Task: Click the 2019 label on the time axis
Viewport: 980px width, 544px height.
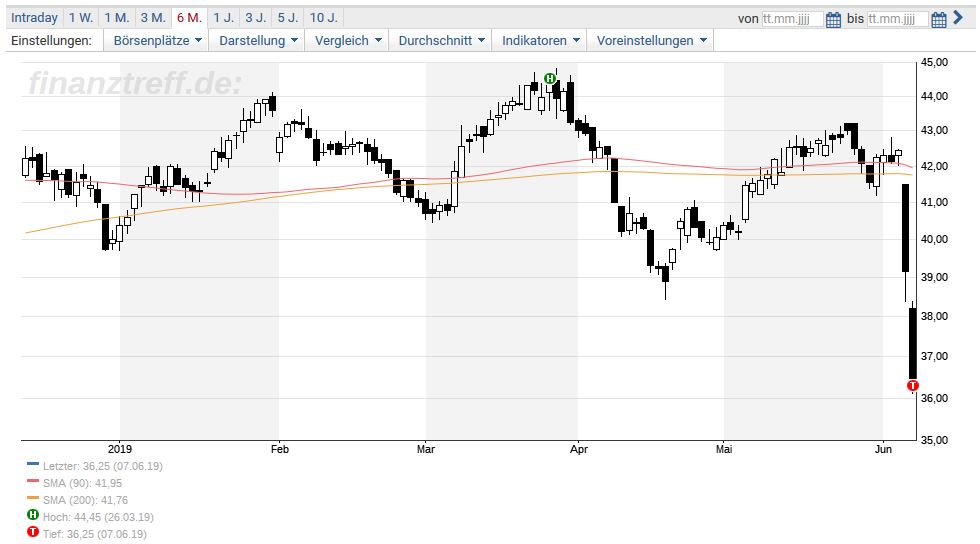Action: click(x=120, y=449)
